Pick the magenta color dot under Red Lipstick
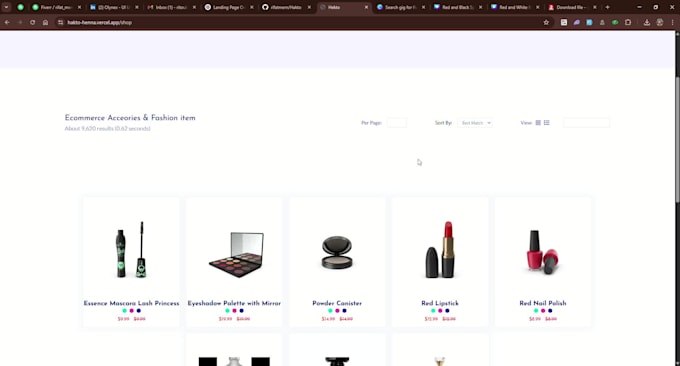This screenshot has height=366, width=680. pos(440,310)
